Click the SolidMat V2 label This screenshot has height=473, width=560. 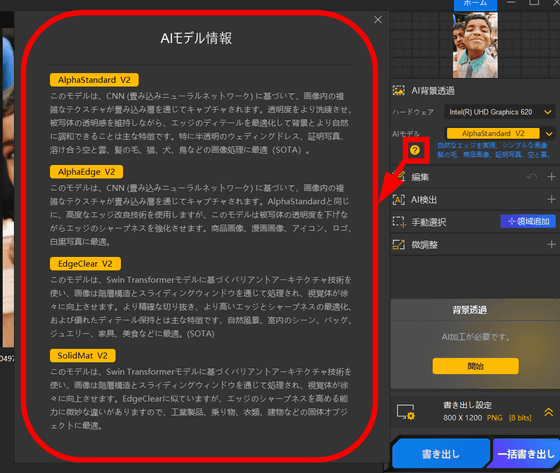coord(82,355)
